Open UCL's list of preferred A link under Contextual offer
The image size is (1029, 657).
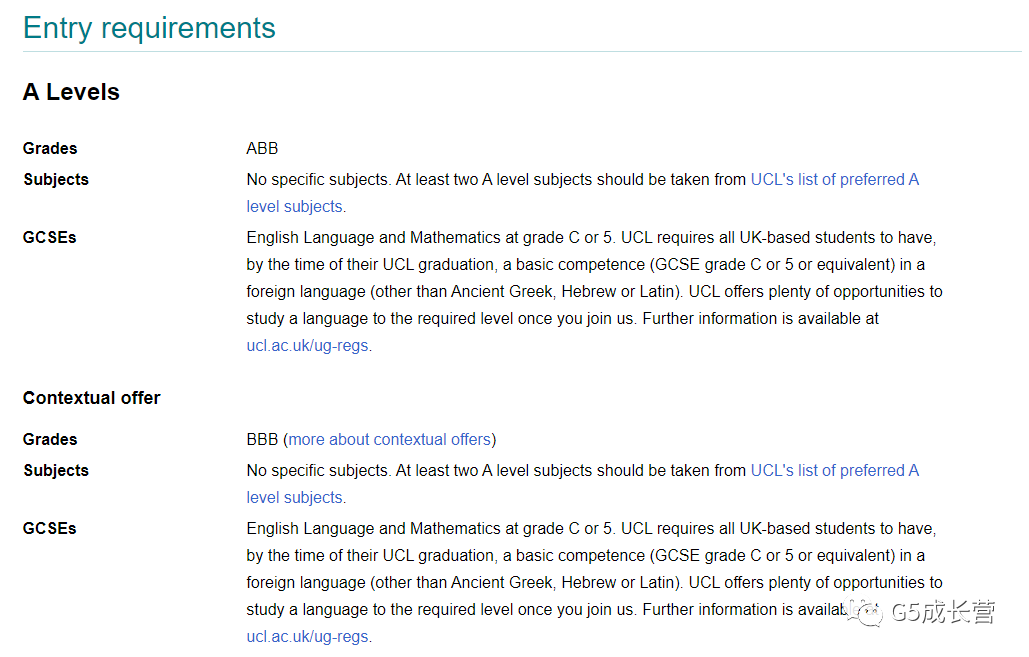point(834,471)
